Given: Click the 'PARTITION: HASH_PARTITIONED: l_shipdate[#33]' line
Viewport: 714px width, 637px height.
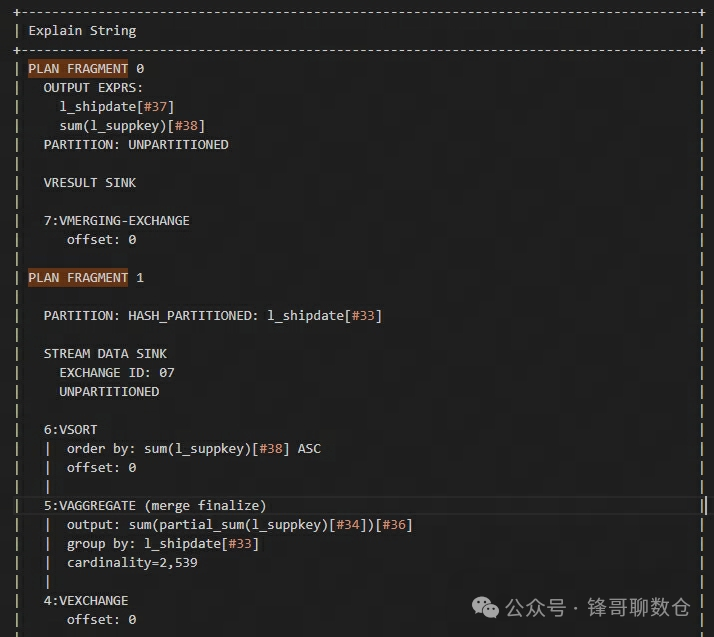Looking at the screenshot, I should [213, 316].
